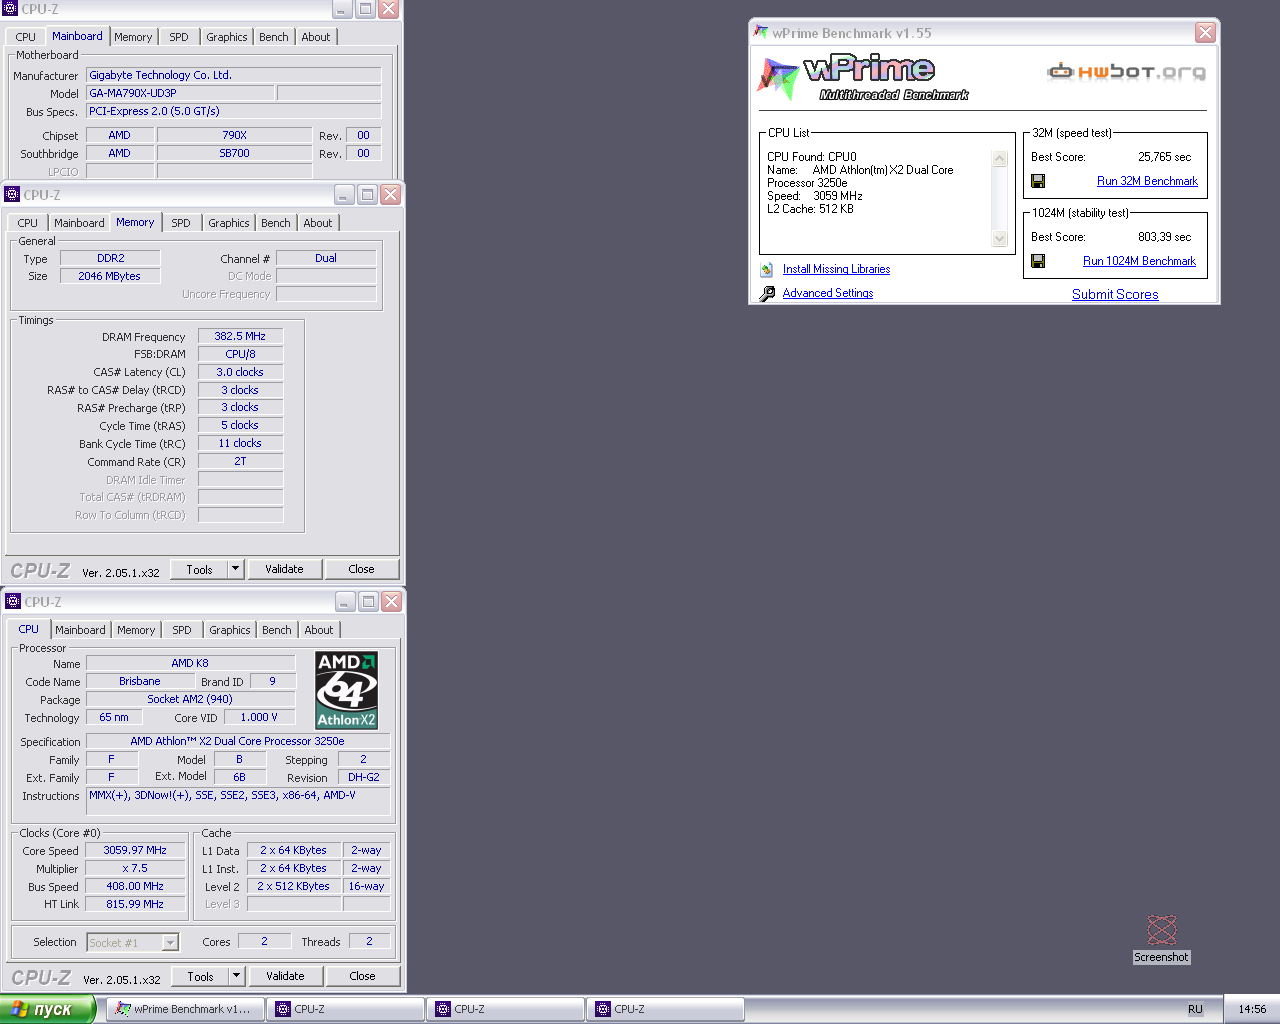The image size is (1280, 1024).
Task: Open the Tools dropdown arrow in CPU window
Action: (236, 976)
